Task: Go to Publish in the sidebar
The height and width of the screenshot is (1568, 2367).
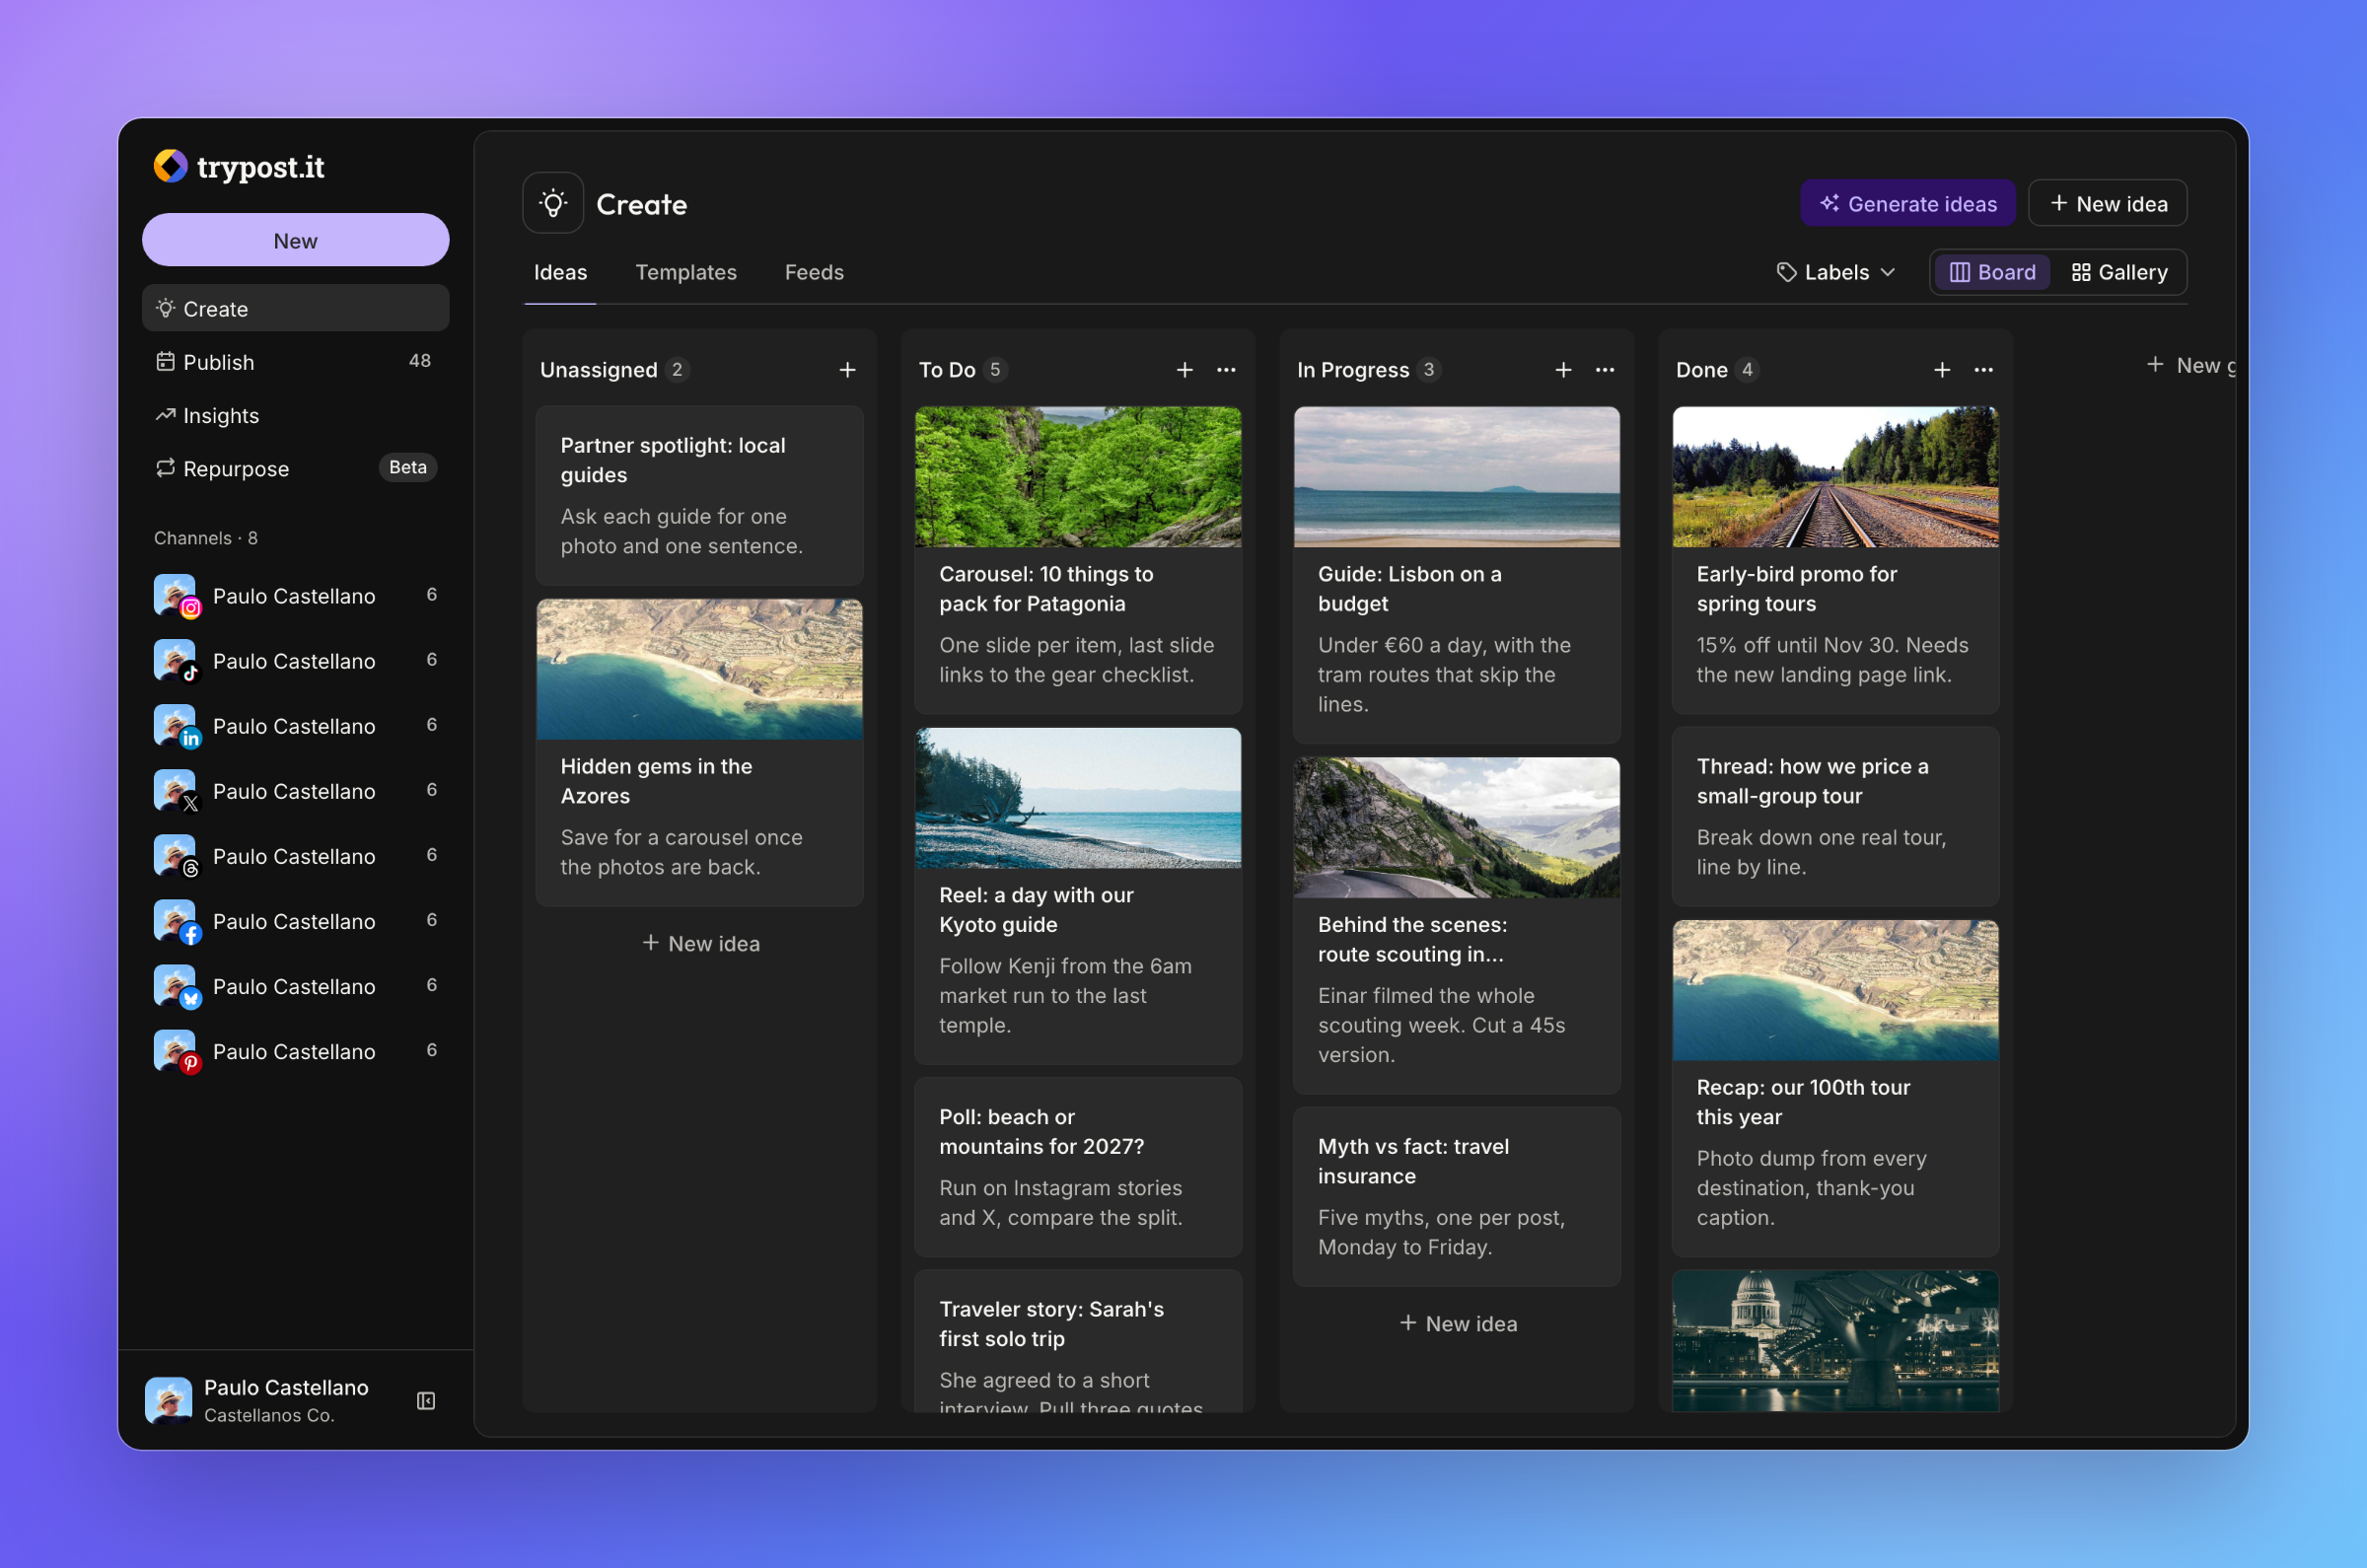Action: (x=296, y=362)
